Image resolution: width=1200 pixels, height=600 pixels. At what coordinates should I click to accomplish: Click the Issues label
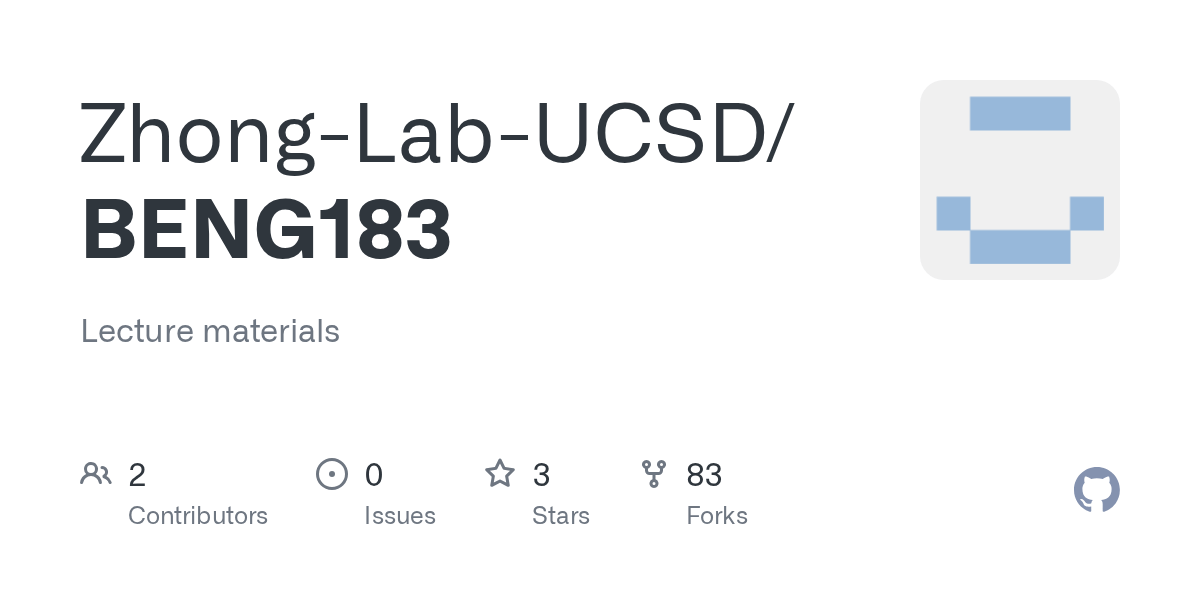pos(400,516)
